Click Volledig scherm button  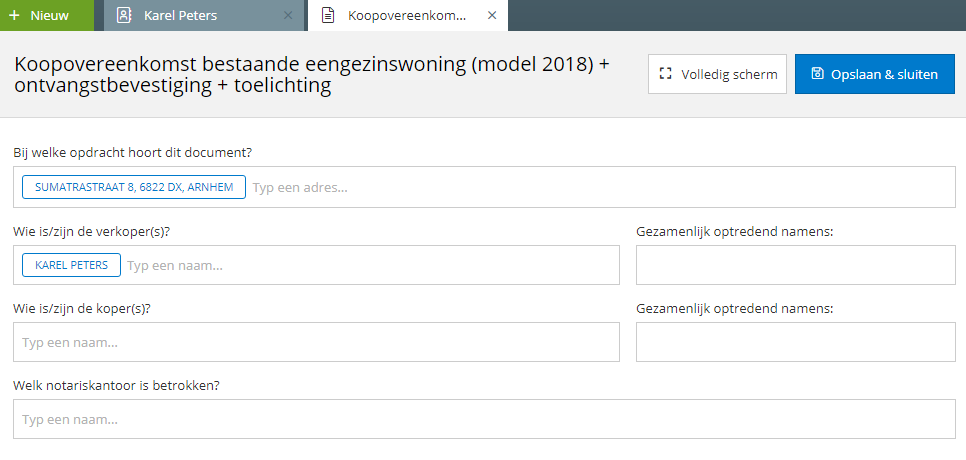click(x=717, y=74)
